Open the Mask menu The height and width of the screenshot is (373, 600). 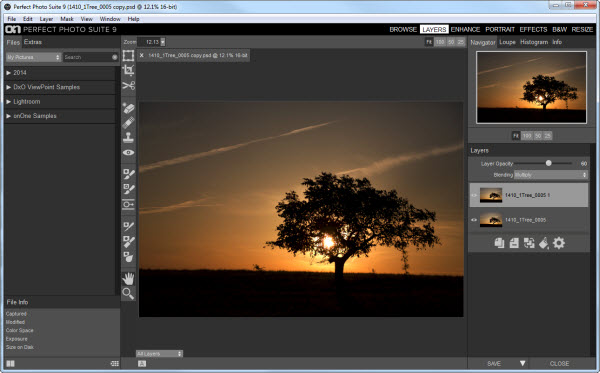(67, 19)
